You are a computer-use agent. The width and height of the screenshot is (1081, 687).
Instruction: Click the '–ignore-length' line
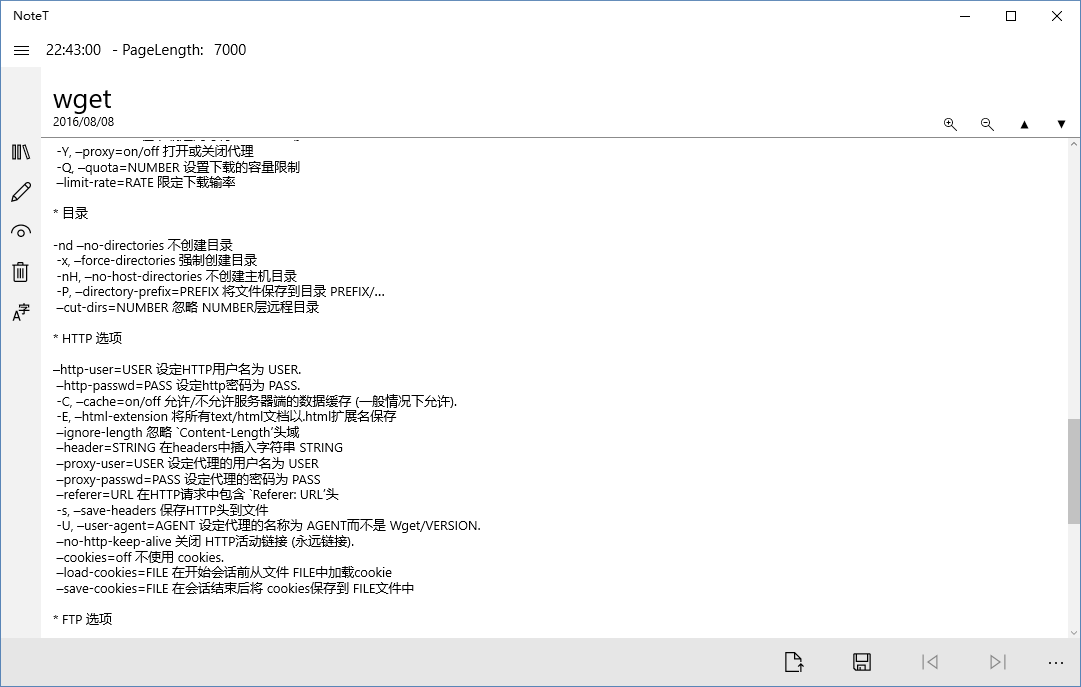[x=178, y=432]
